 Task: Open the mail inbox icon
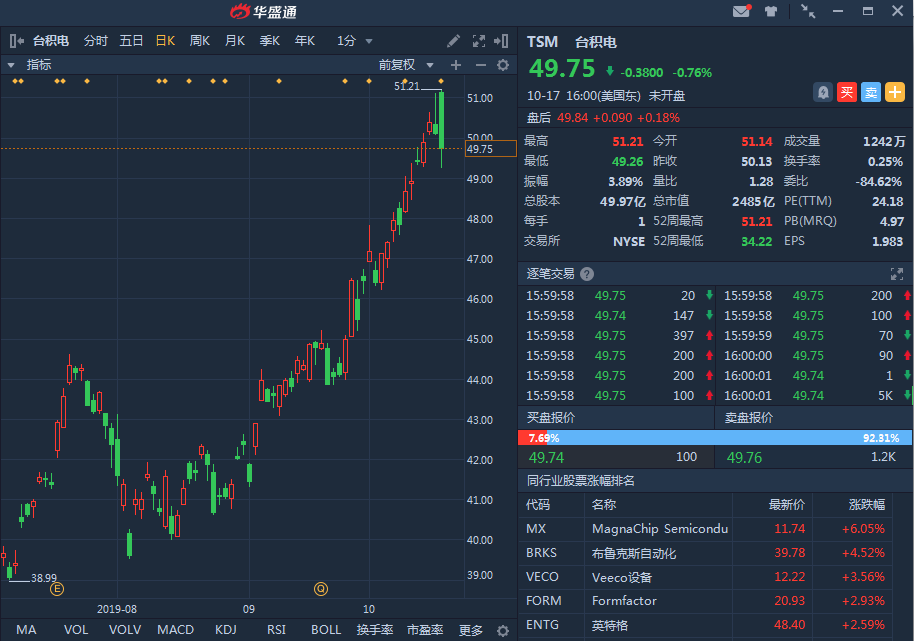click(x=741, y=12)
